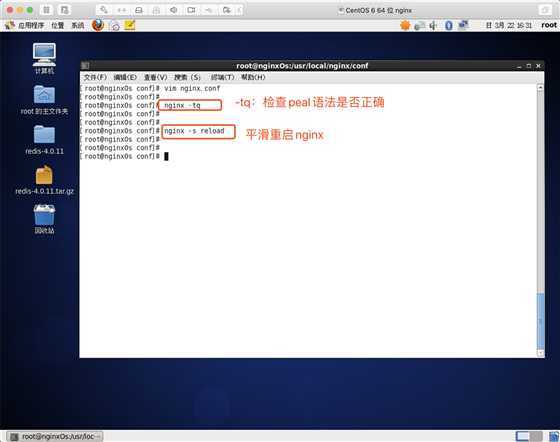
Task: Open the terminal File (文件) menu
Action: pyautogui.click(x=95, y=77)
